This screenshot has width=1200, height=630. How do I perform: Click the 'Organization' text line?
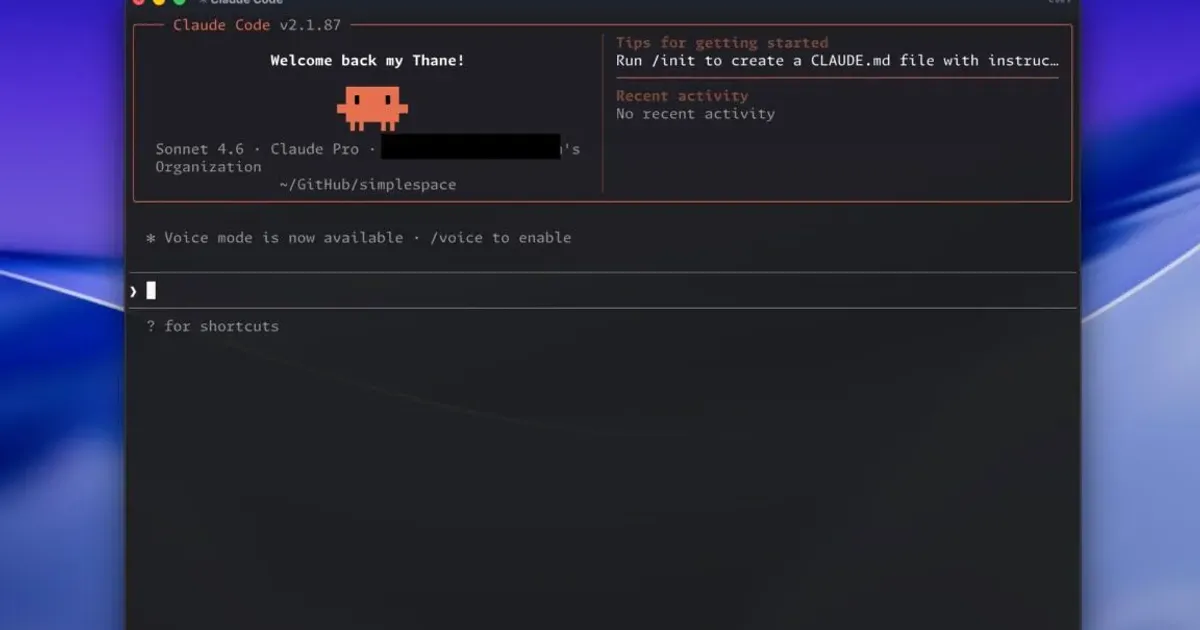click(x=208, y=167)
